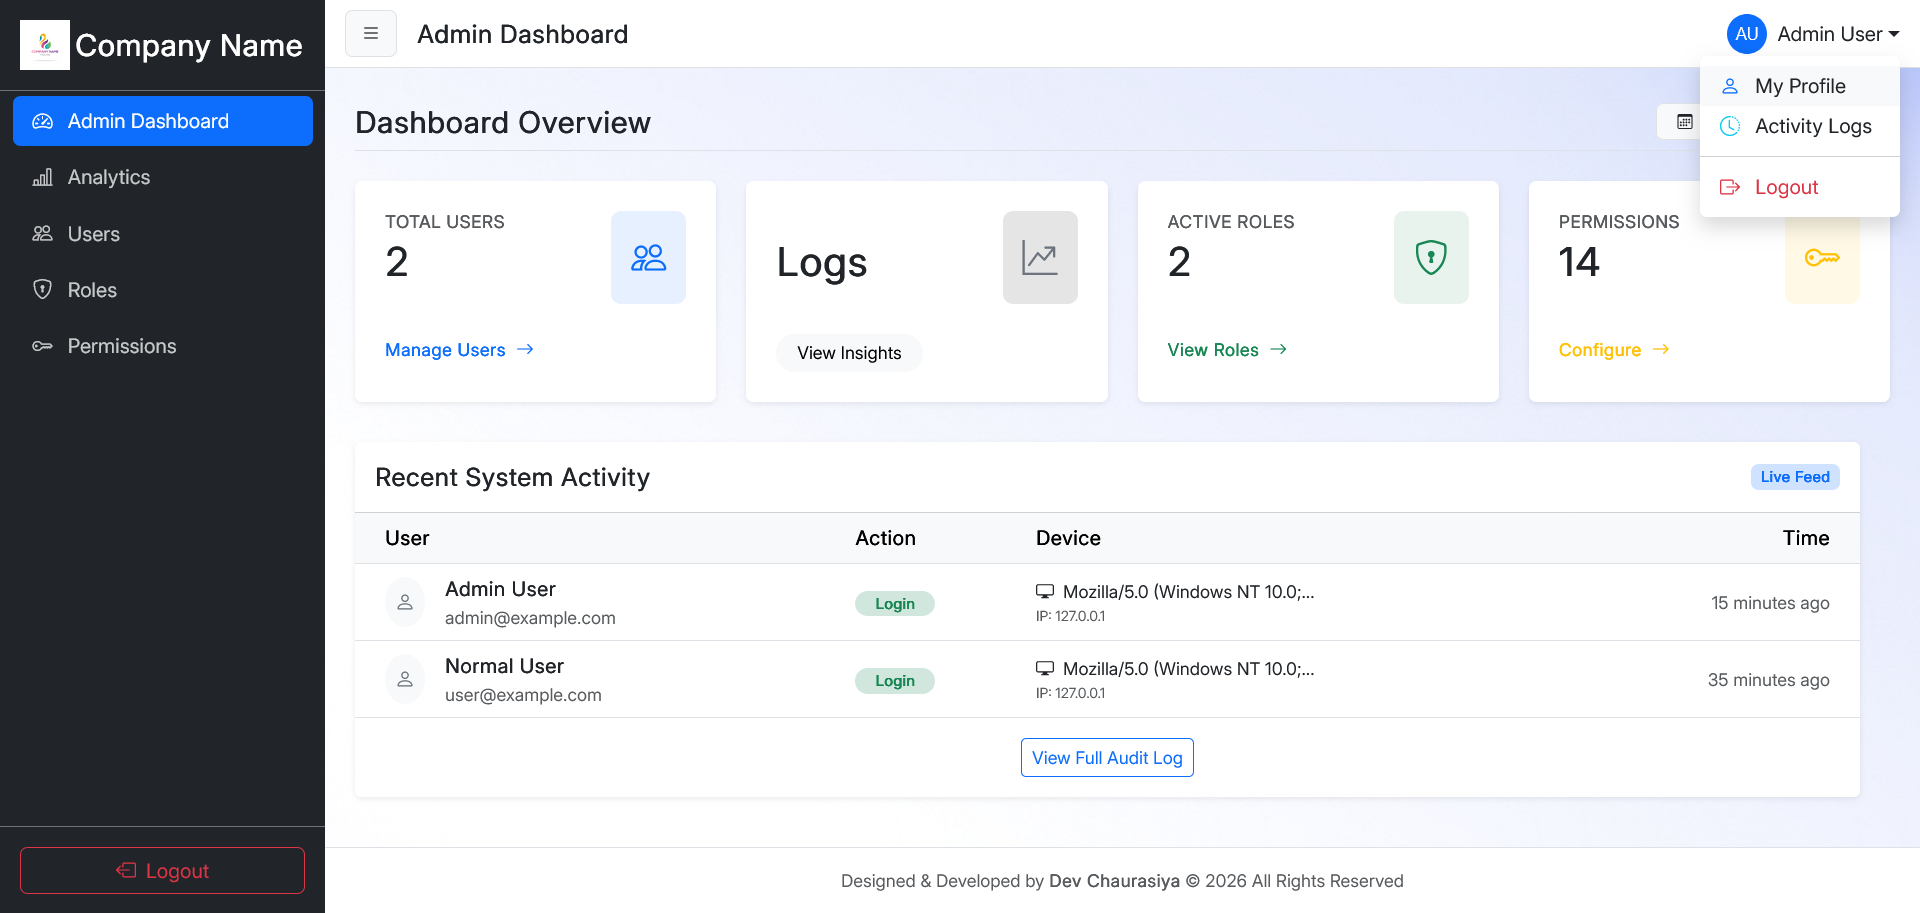Click the Live Feed badge

point(1794,477)
